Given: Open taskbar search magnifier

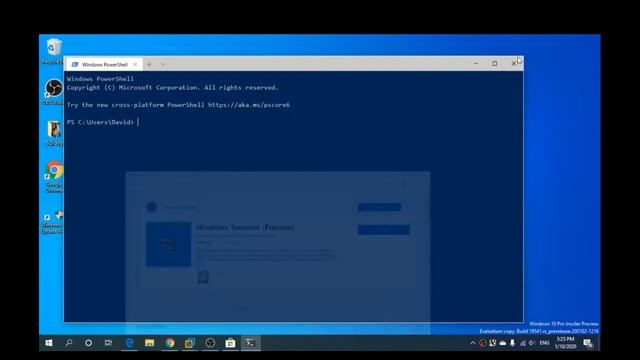Looking at the screenshot, I should (x=69, y=343).
